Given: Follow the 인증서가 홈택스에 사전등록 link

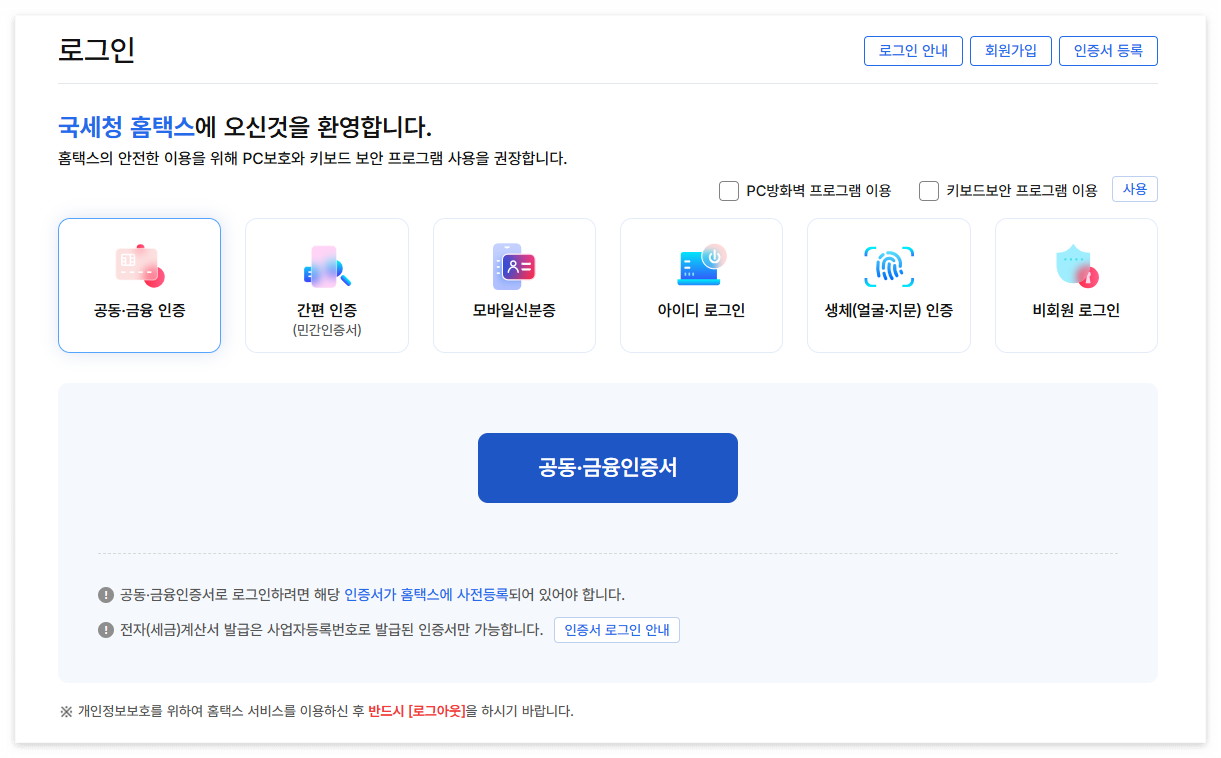Looking at the screenshot, I should [x=426, y=595].
